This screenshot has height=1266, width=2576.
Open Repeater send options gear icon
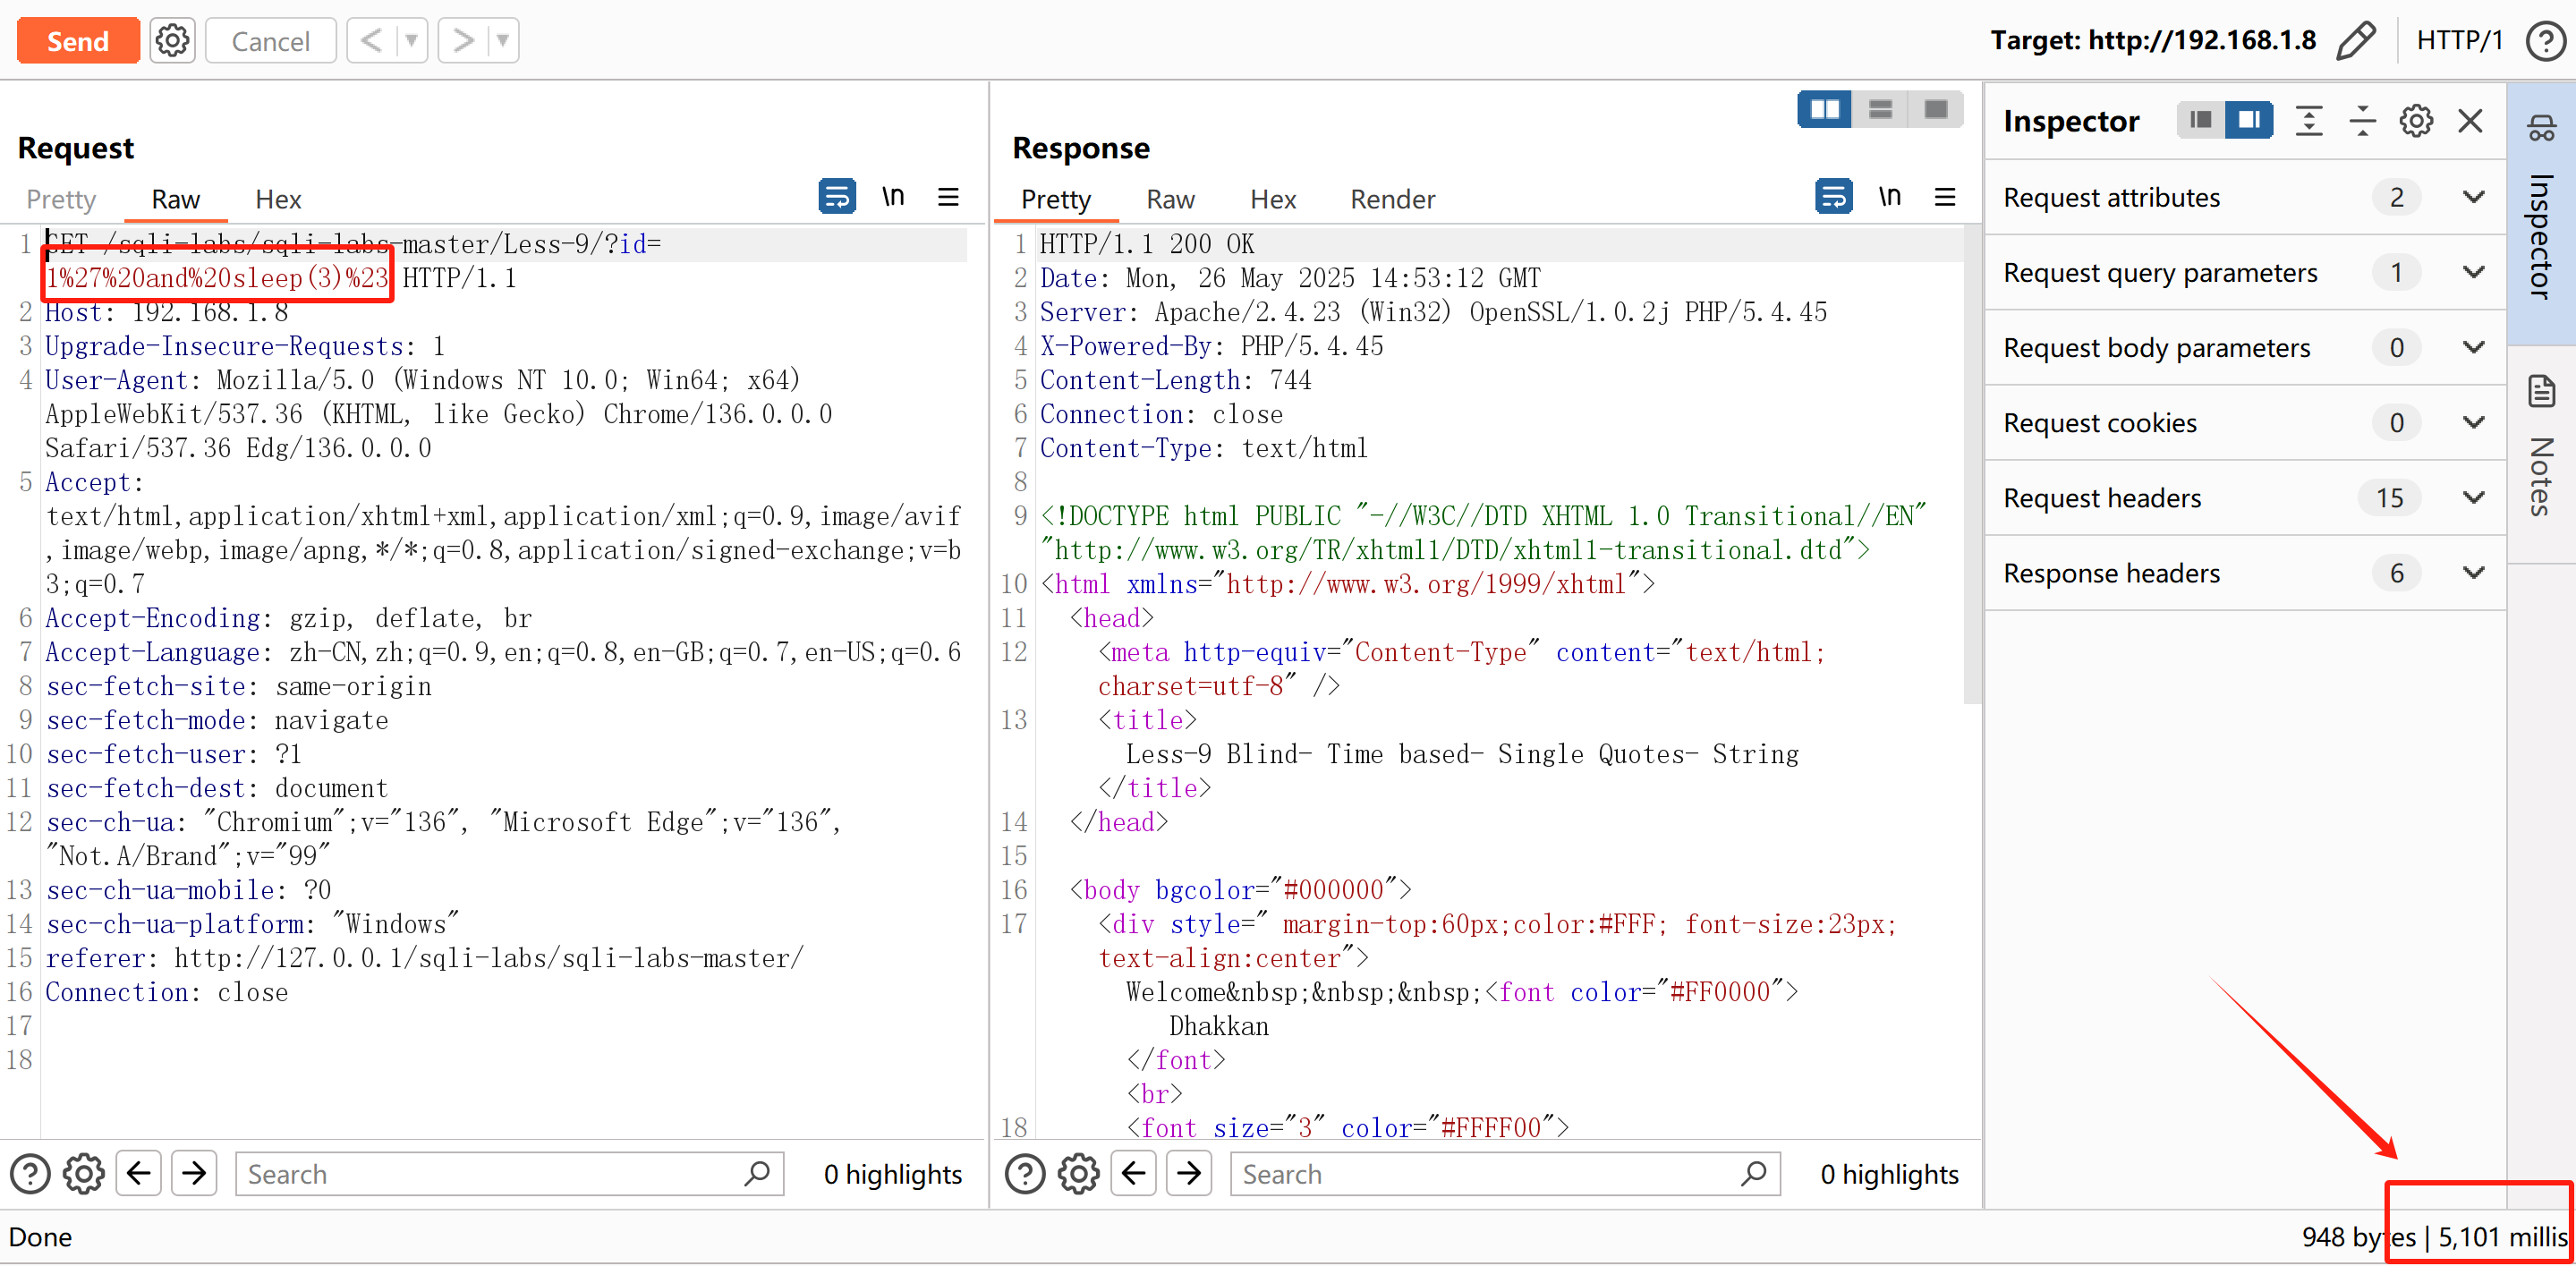[x=172, y=40]
